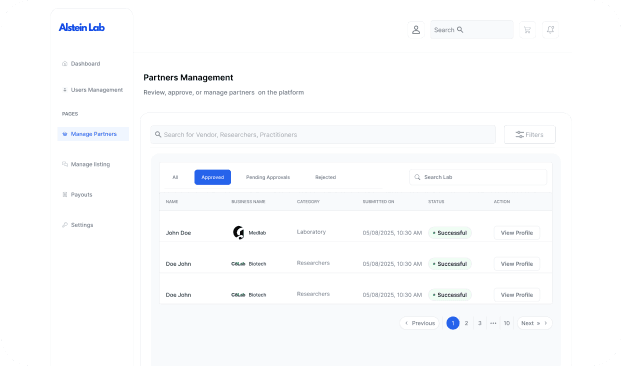The image size is (622, 366).
Task: Click the Dashboard home icon in sidebar
Action: pyautogui.click(x=65, y=63)
